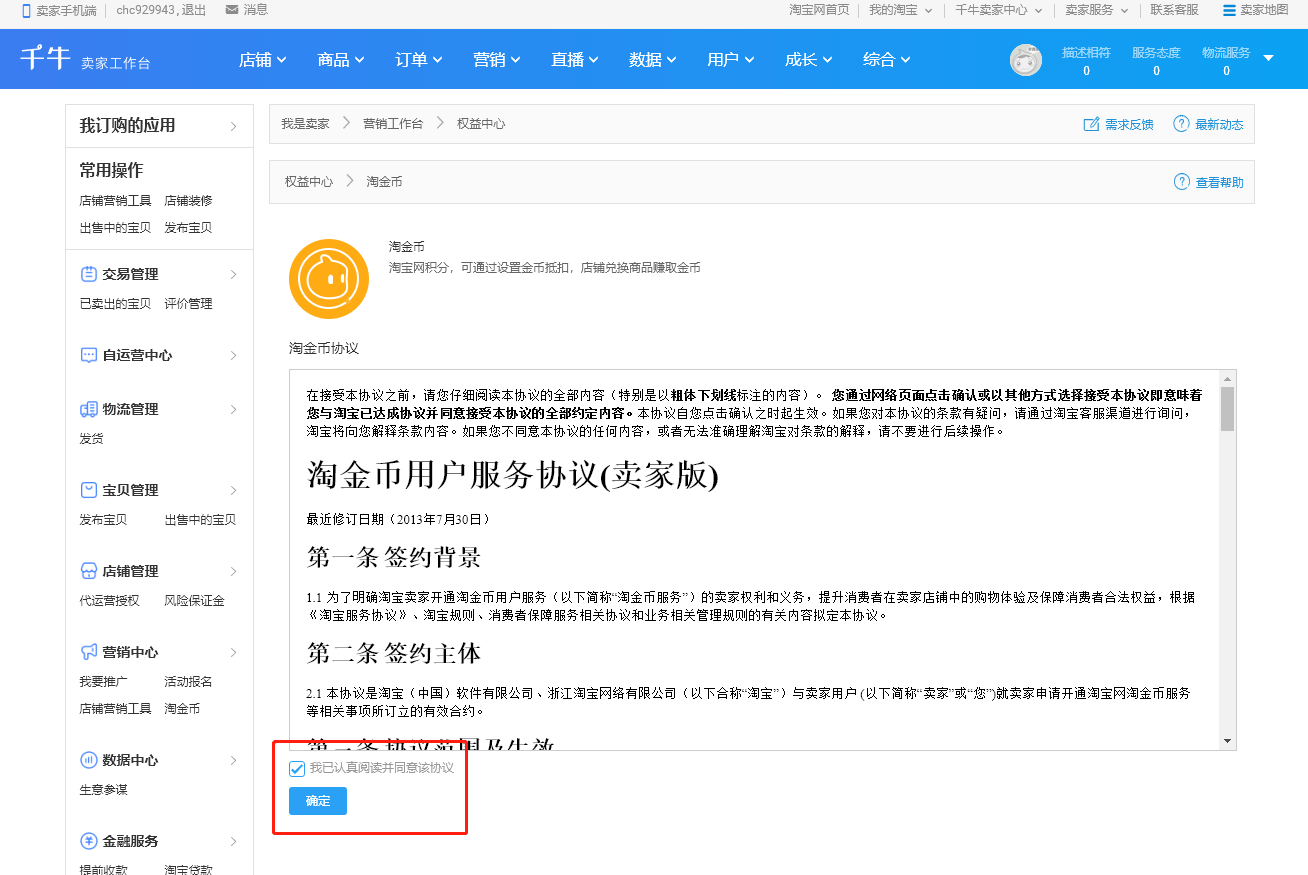Expand the 营销中心 section arrow
The image size is (1308, 875).
[x=233, y=652]
